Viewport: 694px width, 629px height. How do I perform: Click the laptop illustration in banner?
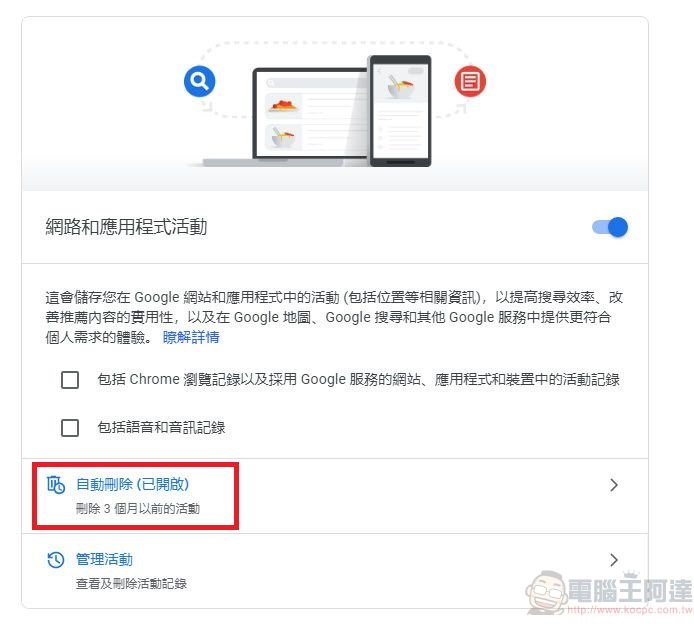tap(283, 117)
